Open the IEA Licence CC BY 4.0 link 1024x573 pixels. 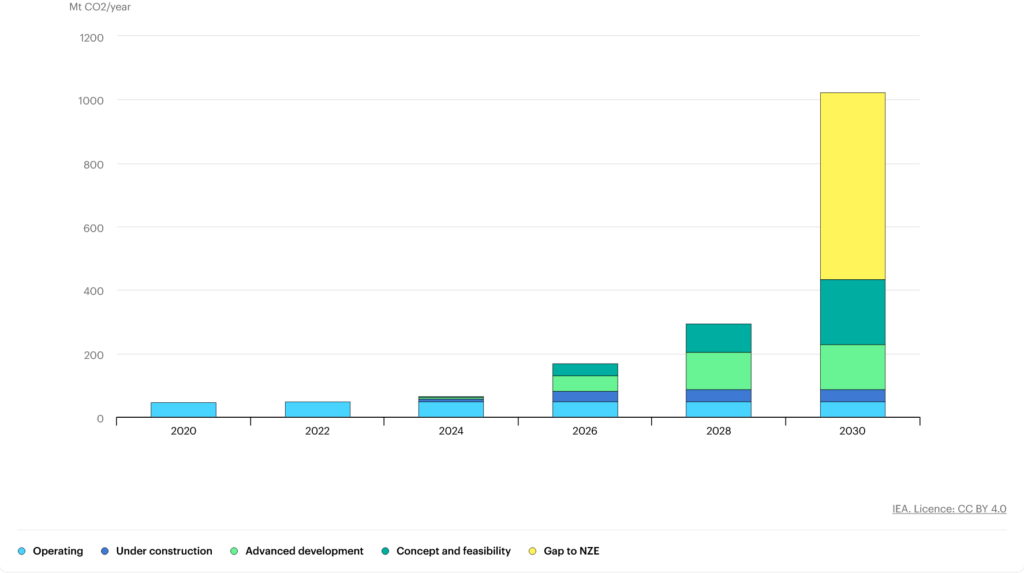click(949, 509)
